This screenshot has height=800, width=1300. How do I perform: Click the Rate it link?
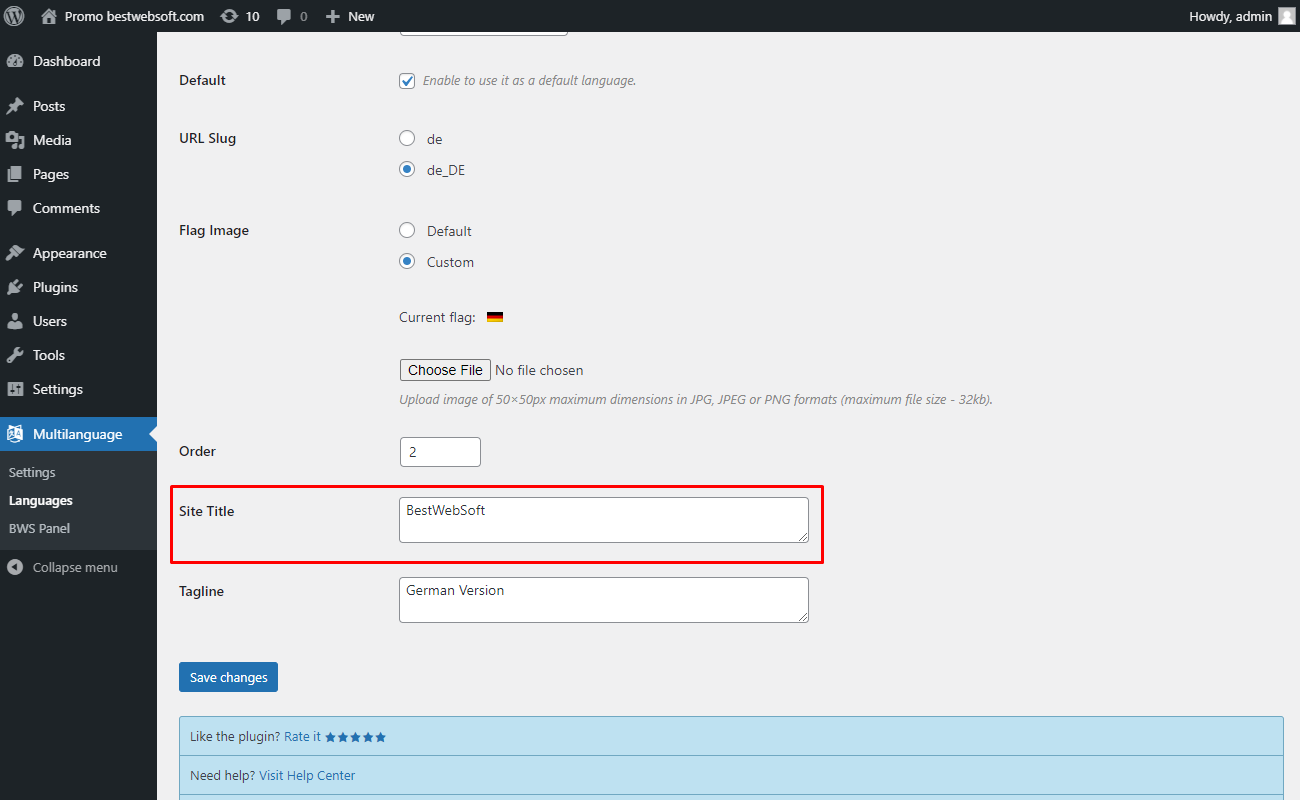pos(302,737)
